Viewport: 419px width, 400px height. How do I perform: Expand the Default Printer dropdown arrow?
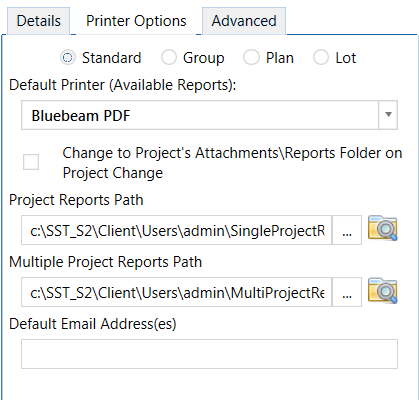pyautogui.click(x=388, y=115)
